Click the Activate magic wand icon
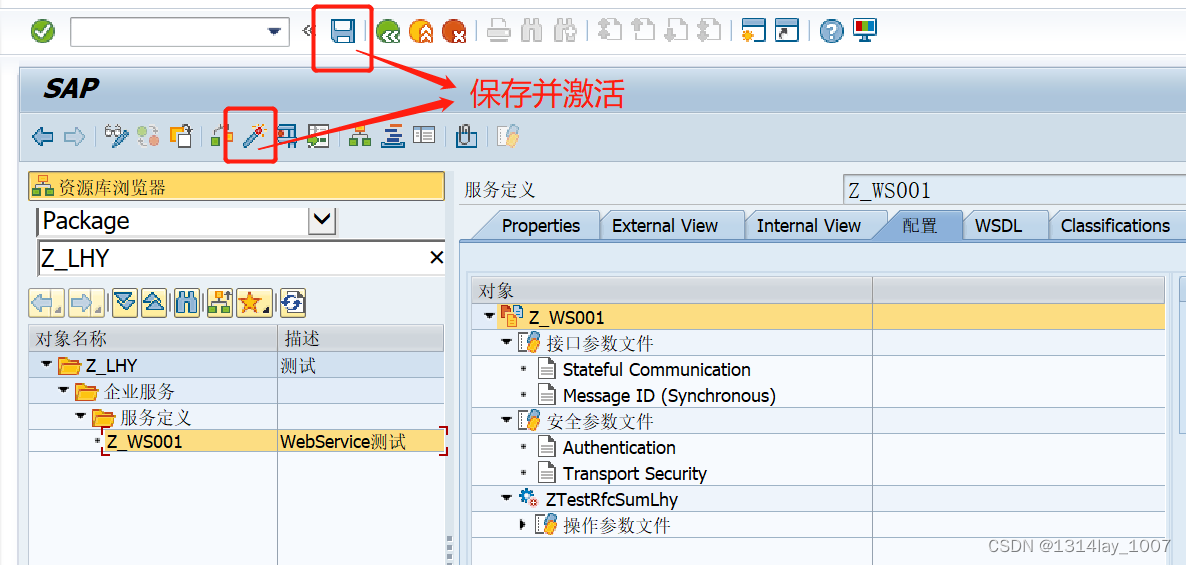 [254, 136]
